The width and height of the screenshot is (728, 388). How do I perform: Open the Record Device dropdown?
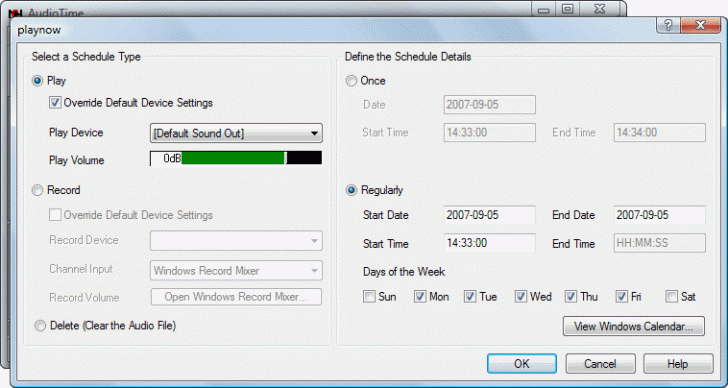[236, 241]
